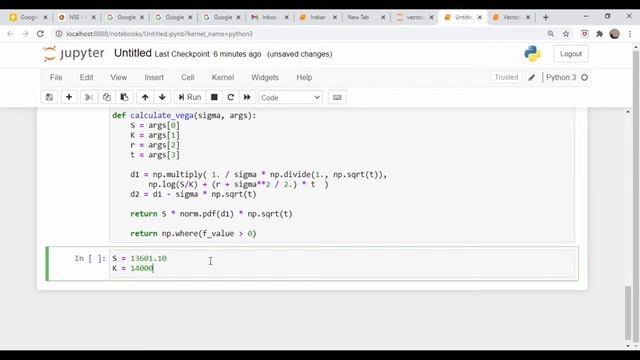Screen dimensions: 640x360
Task: Save notebook with the floppy disk icon
Action: point(49,97)
